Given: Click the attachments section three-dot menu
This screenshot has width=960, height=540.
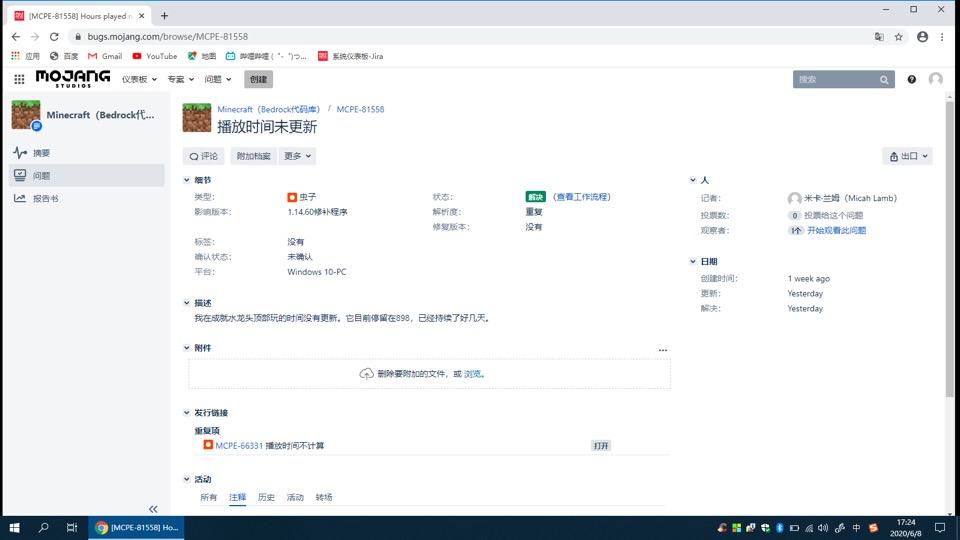Looking at the screenshot, I should click(662, 350).
